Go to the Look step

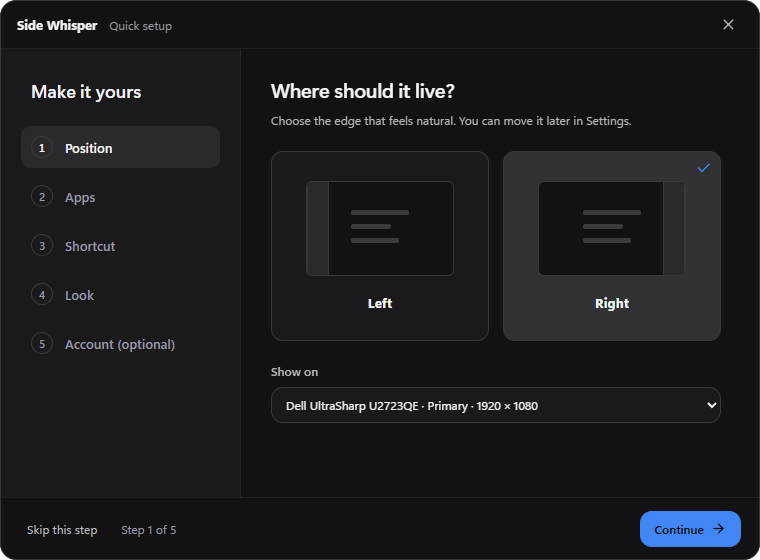point(120,295)
